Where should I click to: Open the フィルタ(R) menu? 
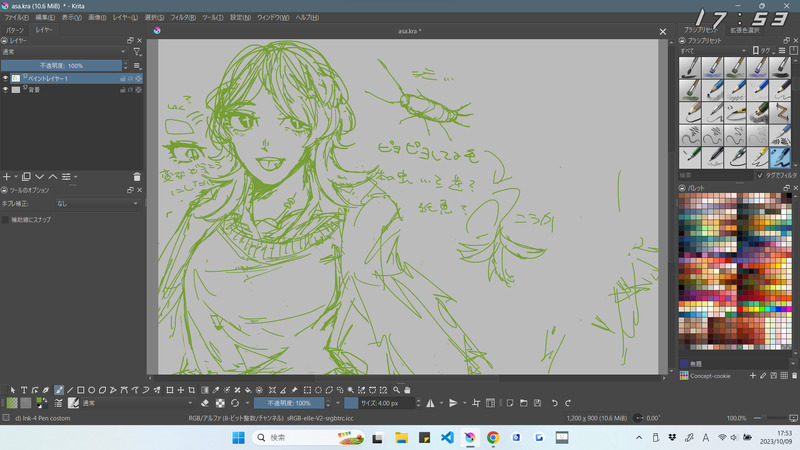click(x=183, y=17)
